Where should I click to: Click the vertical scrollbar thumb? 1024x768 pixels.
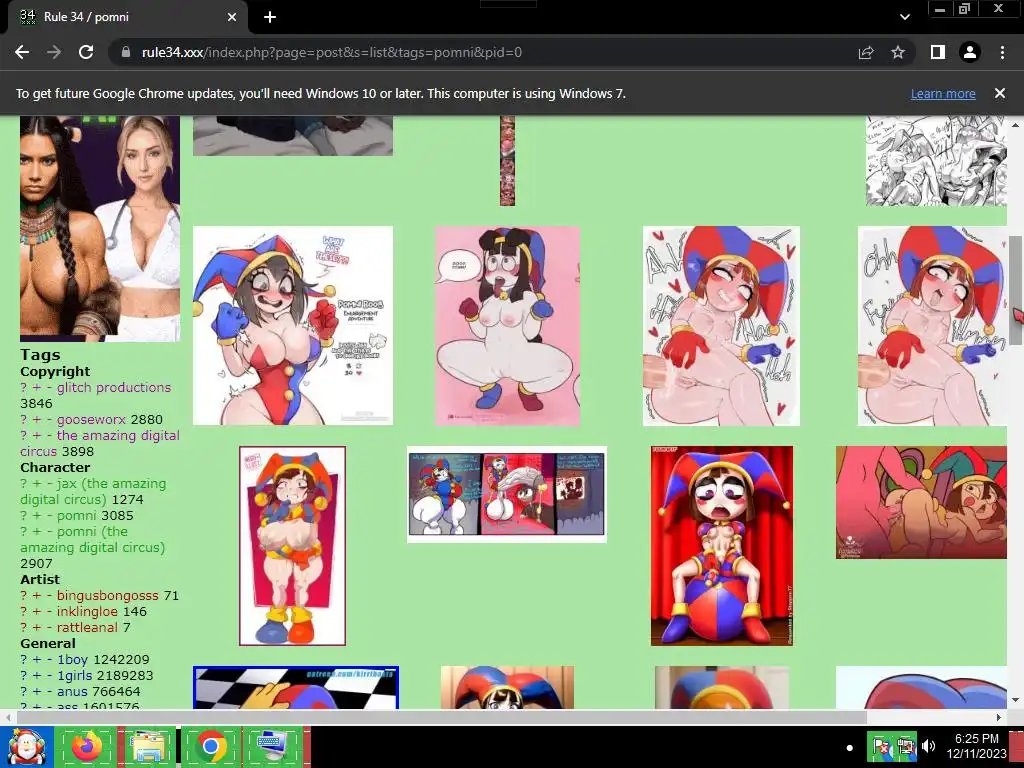[1016, 291]
